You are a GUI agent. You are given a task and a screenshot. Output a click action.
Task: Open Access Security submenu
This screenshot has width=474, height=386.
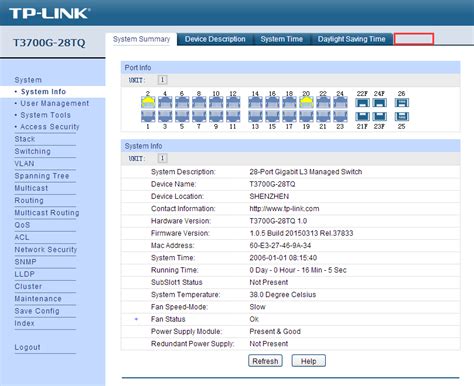50,127
